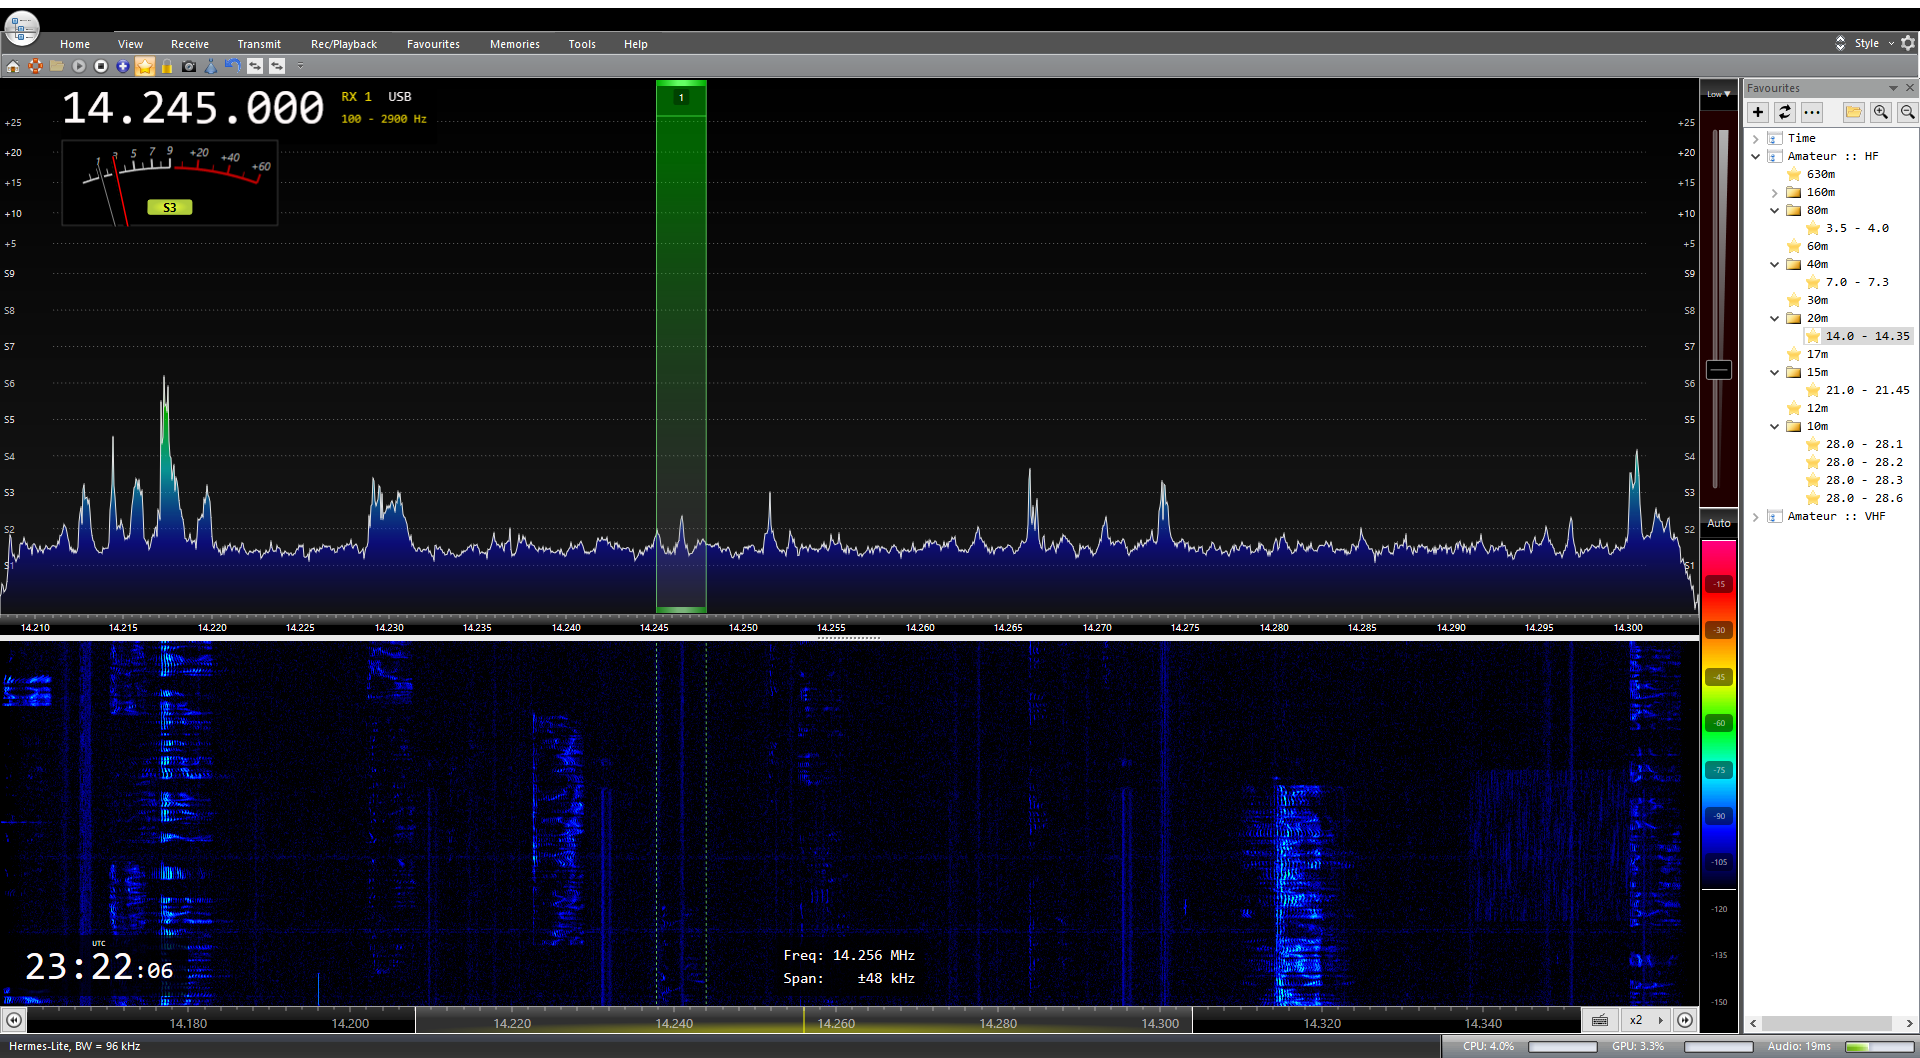Toggle the padlock lock icon

point(167,66)
